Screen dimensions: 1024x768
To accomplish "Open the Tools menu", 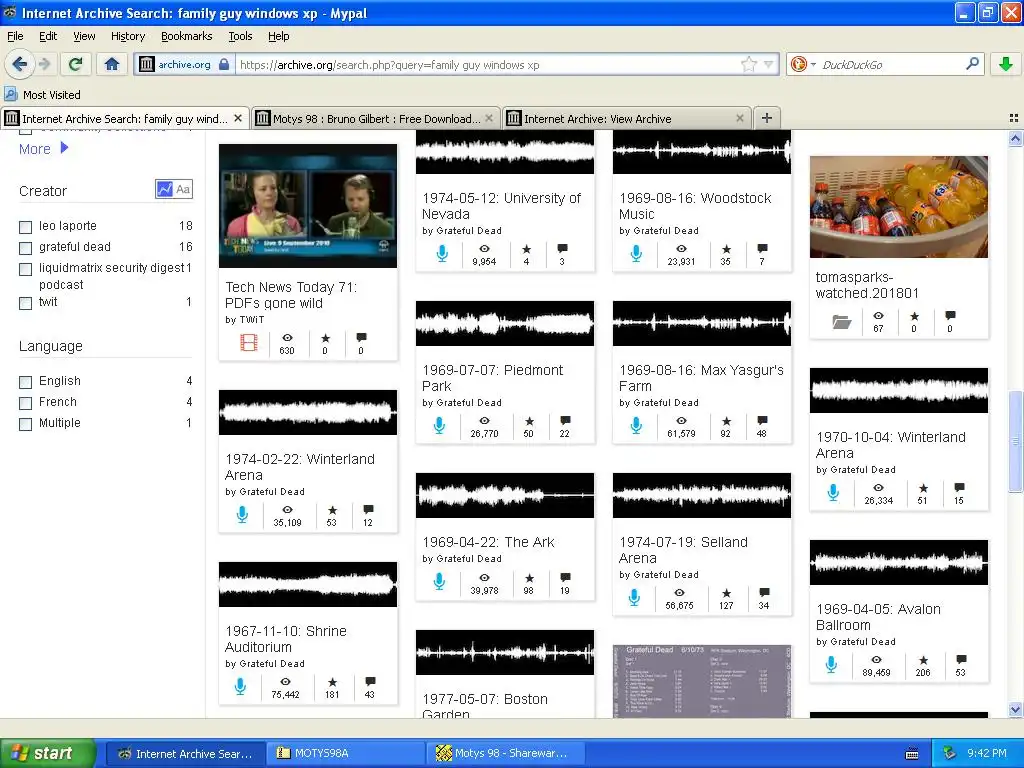I will coord(240,36).
